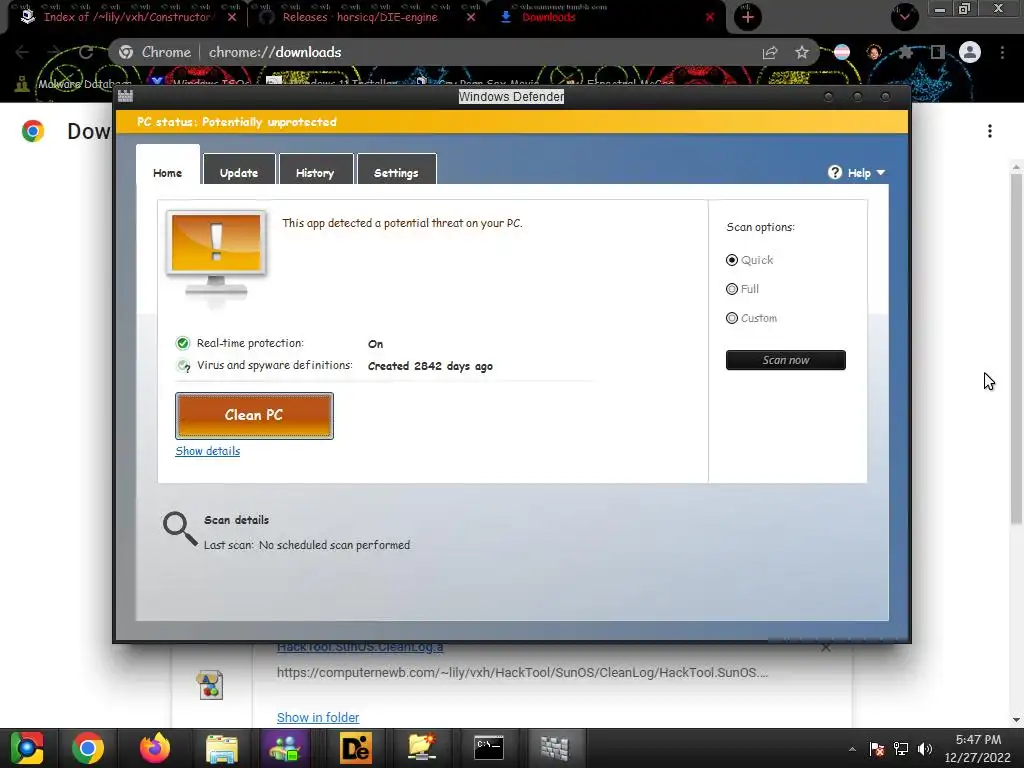
Task: Click the Scan details magnifying glass icon
Action: (x=180, y=528)
